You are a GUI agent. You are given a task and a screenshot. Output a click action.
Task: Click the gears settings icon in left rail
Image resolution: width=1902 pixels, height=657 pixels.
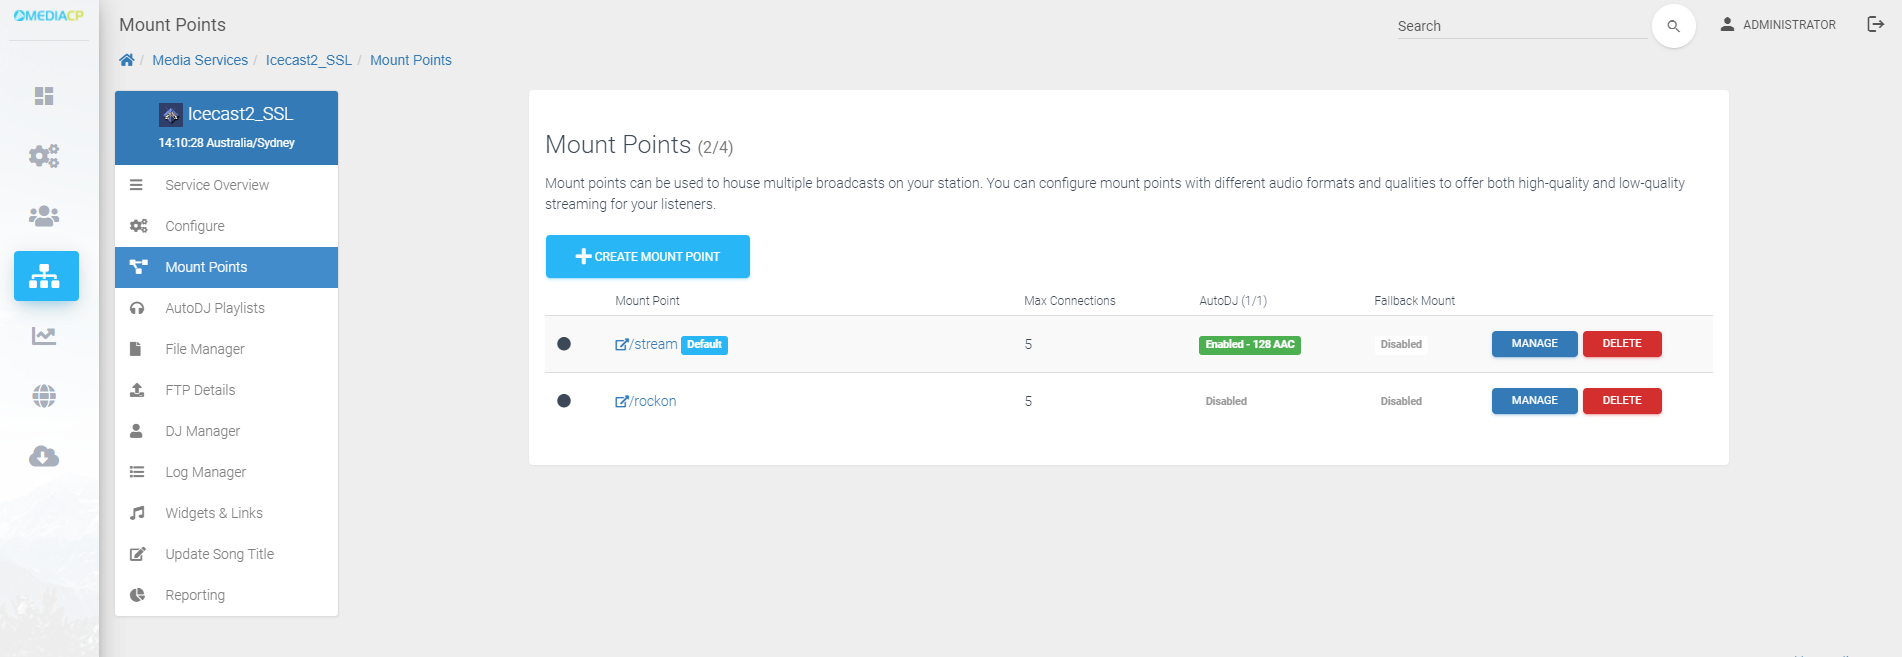[x=44, y=156]
